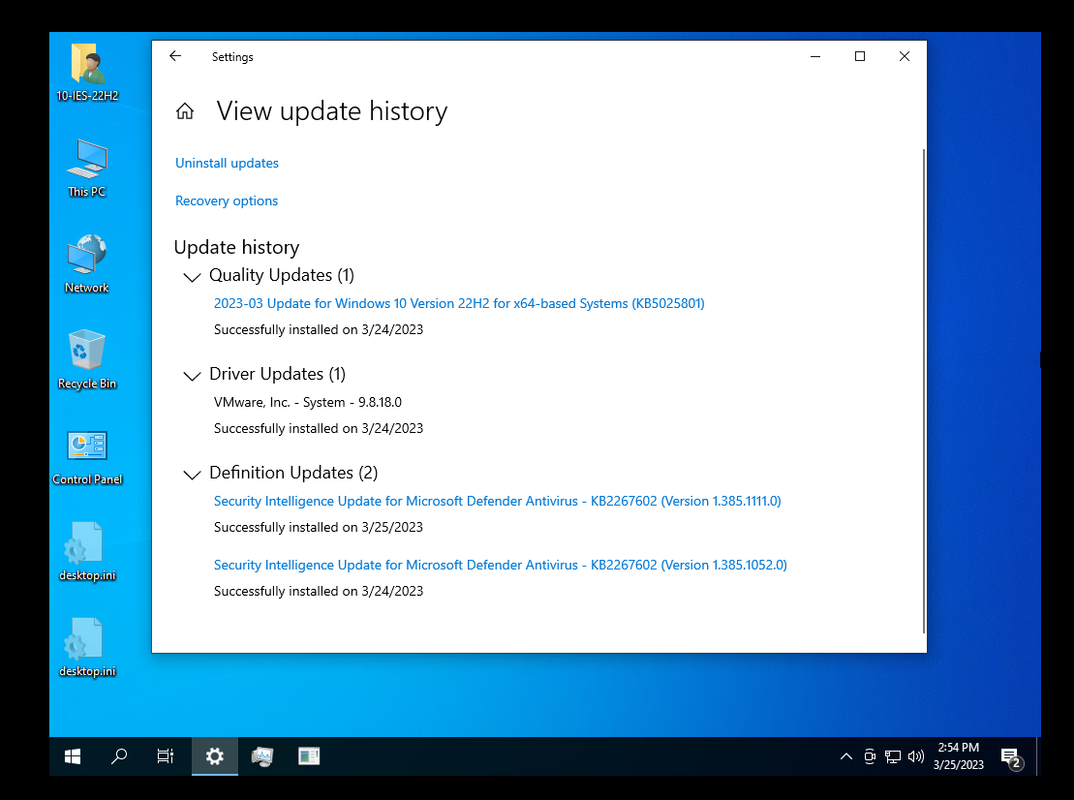Maximize the Settings window

pyautogui.click(x=860, y=56)
